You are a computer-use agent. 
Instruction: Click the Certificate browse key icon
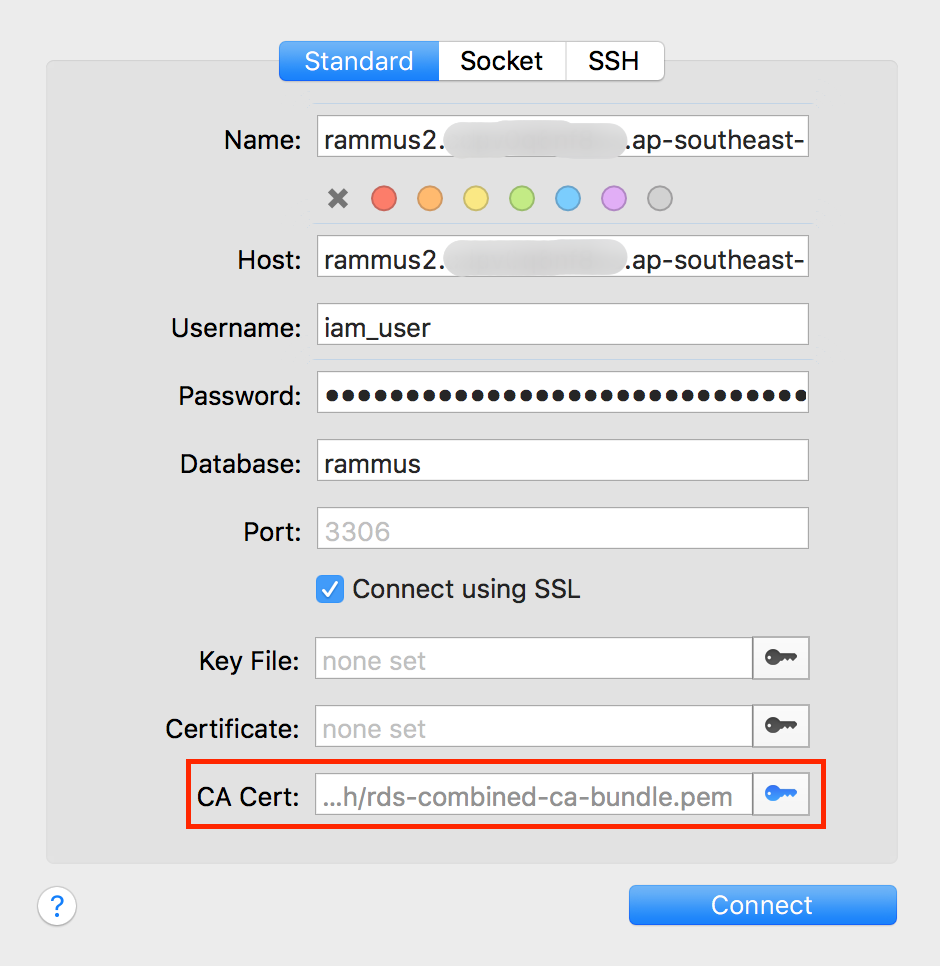coord(781,727)
